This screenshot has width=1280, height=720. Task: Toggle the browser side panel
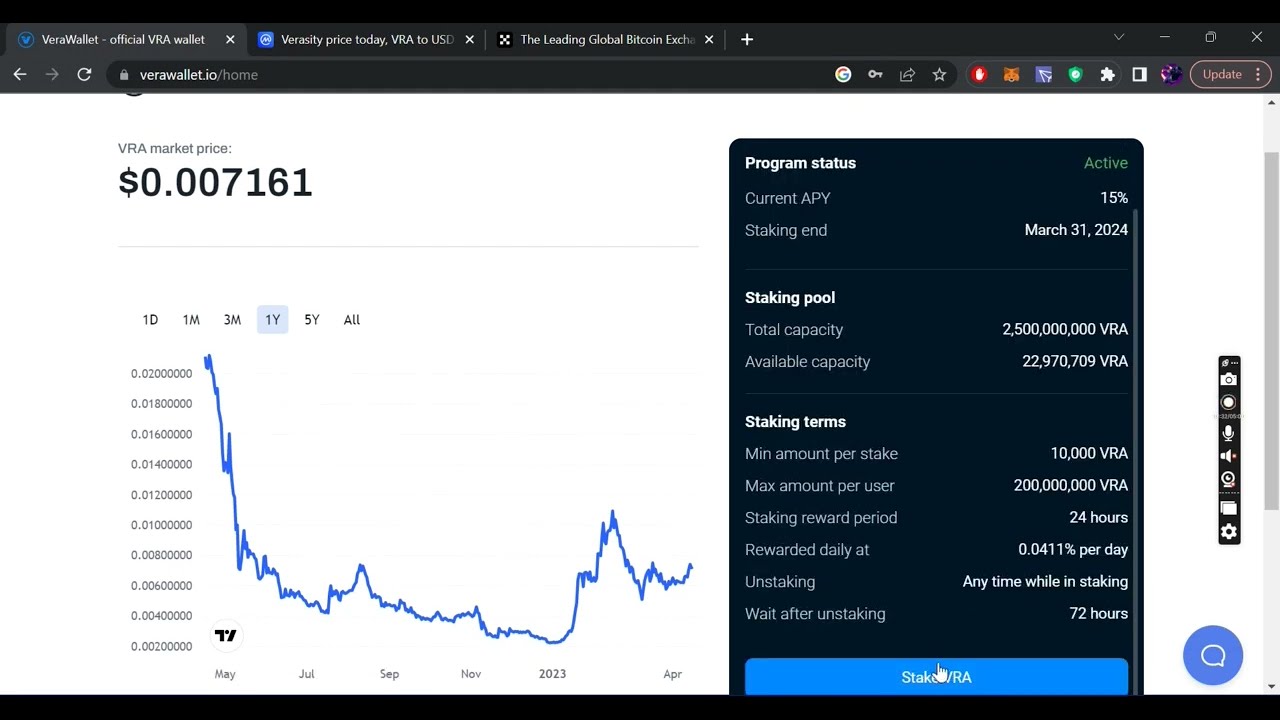(1139, 74)
